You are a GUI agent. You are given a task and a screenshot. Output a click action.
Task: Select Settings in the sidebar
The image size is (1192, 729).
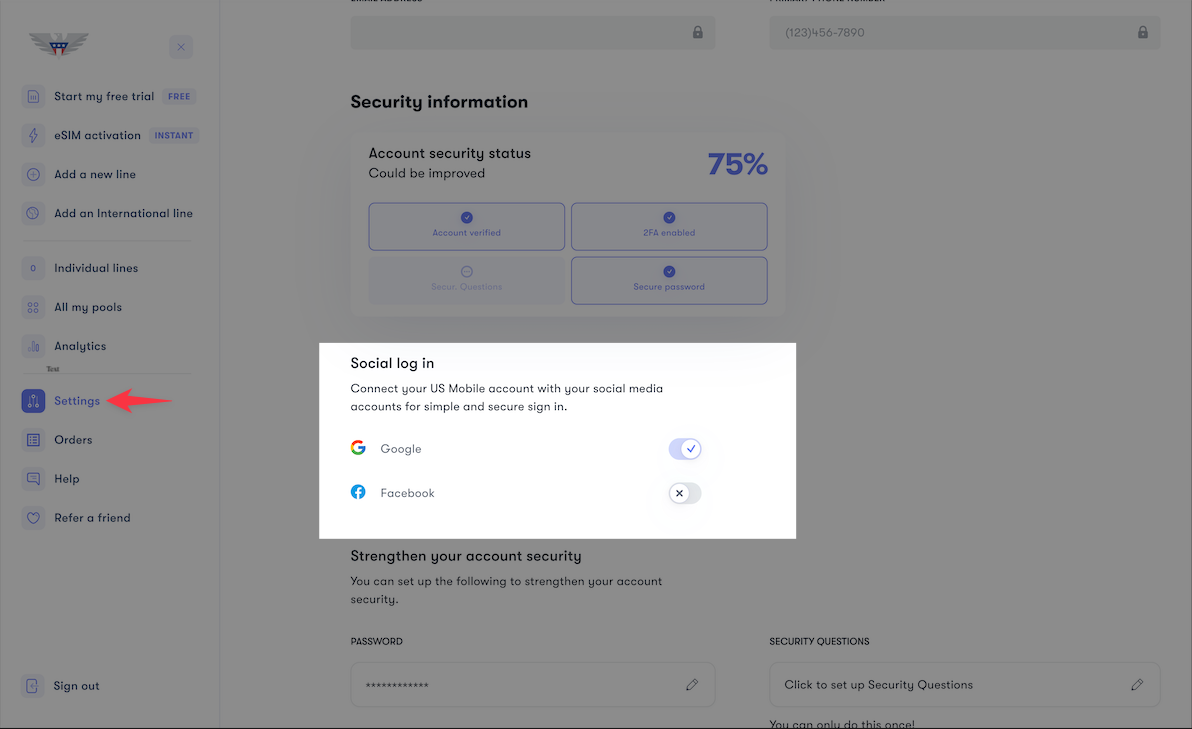tap(76, 400)
